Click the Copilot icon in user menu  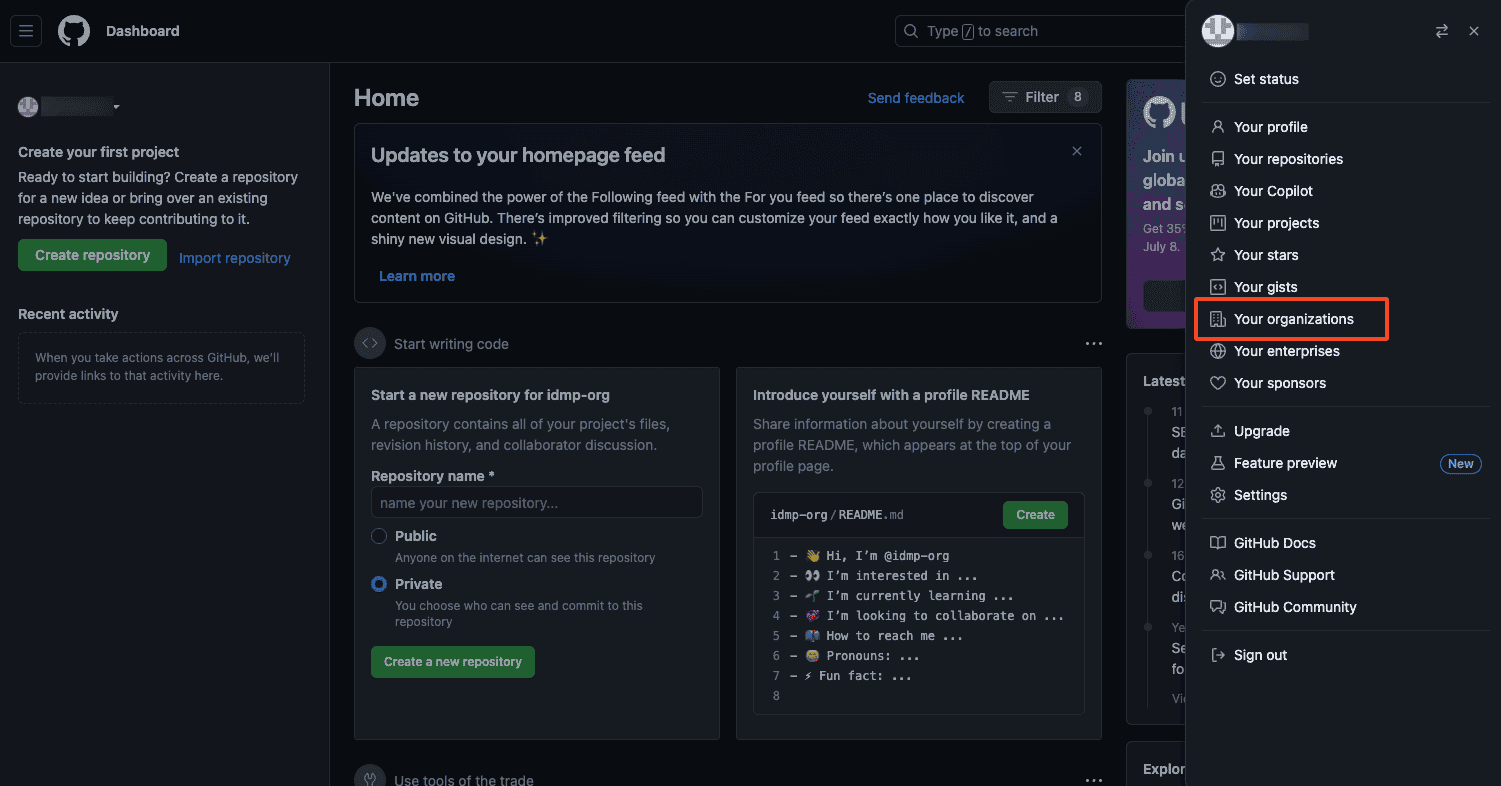[1218, 191]
